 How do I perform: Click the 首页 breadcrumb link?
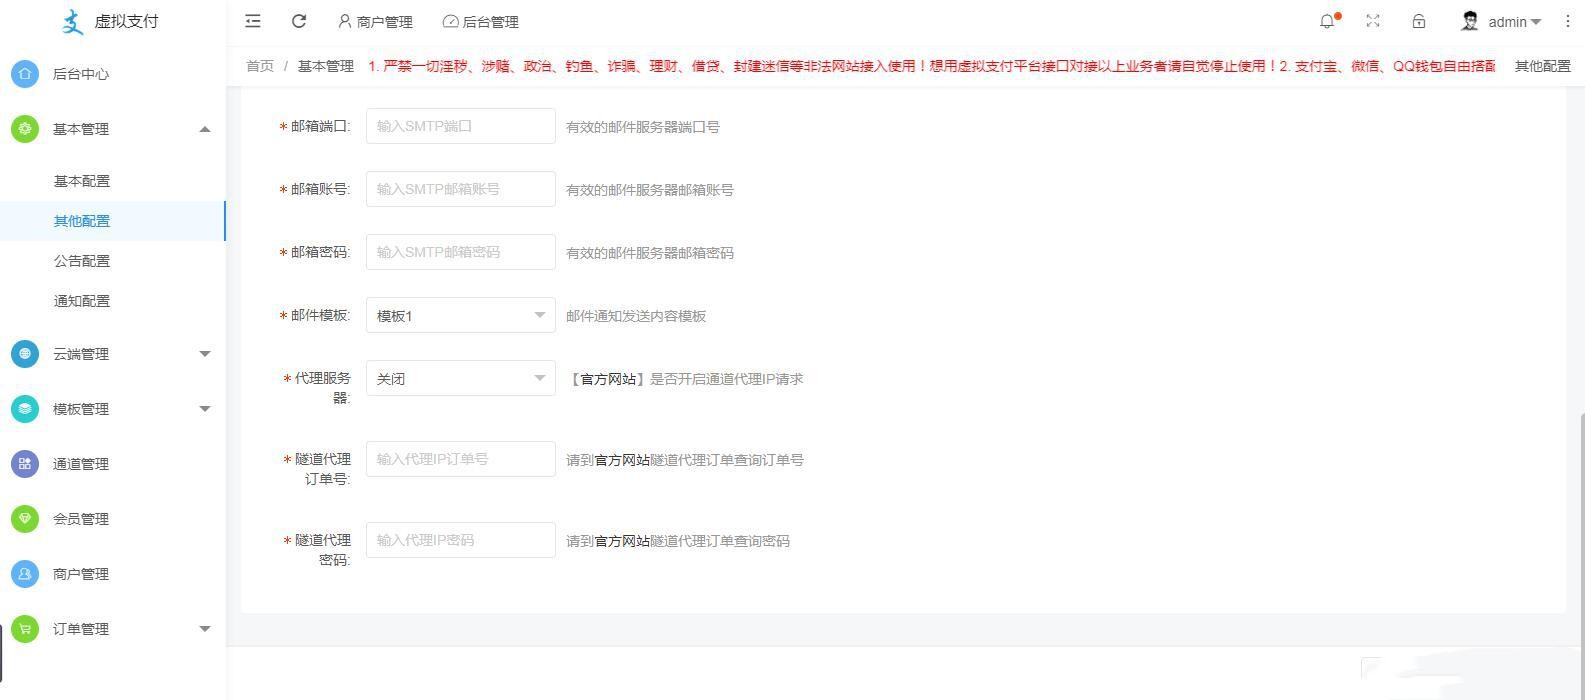pos(260,66)
